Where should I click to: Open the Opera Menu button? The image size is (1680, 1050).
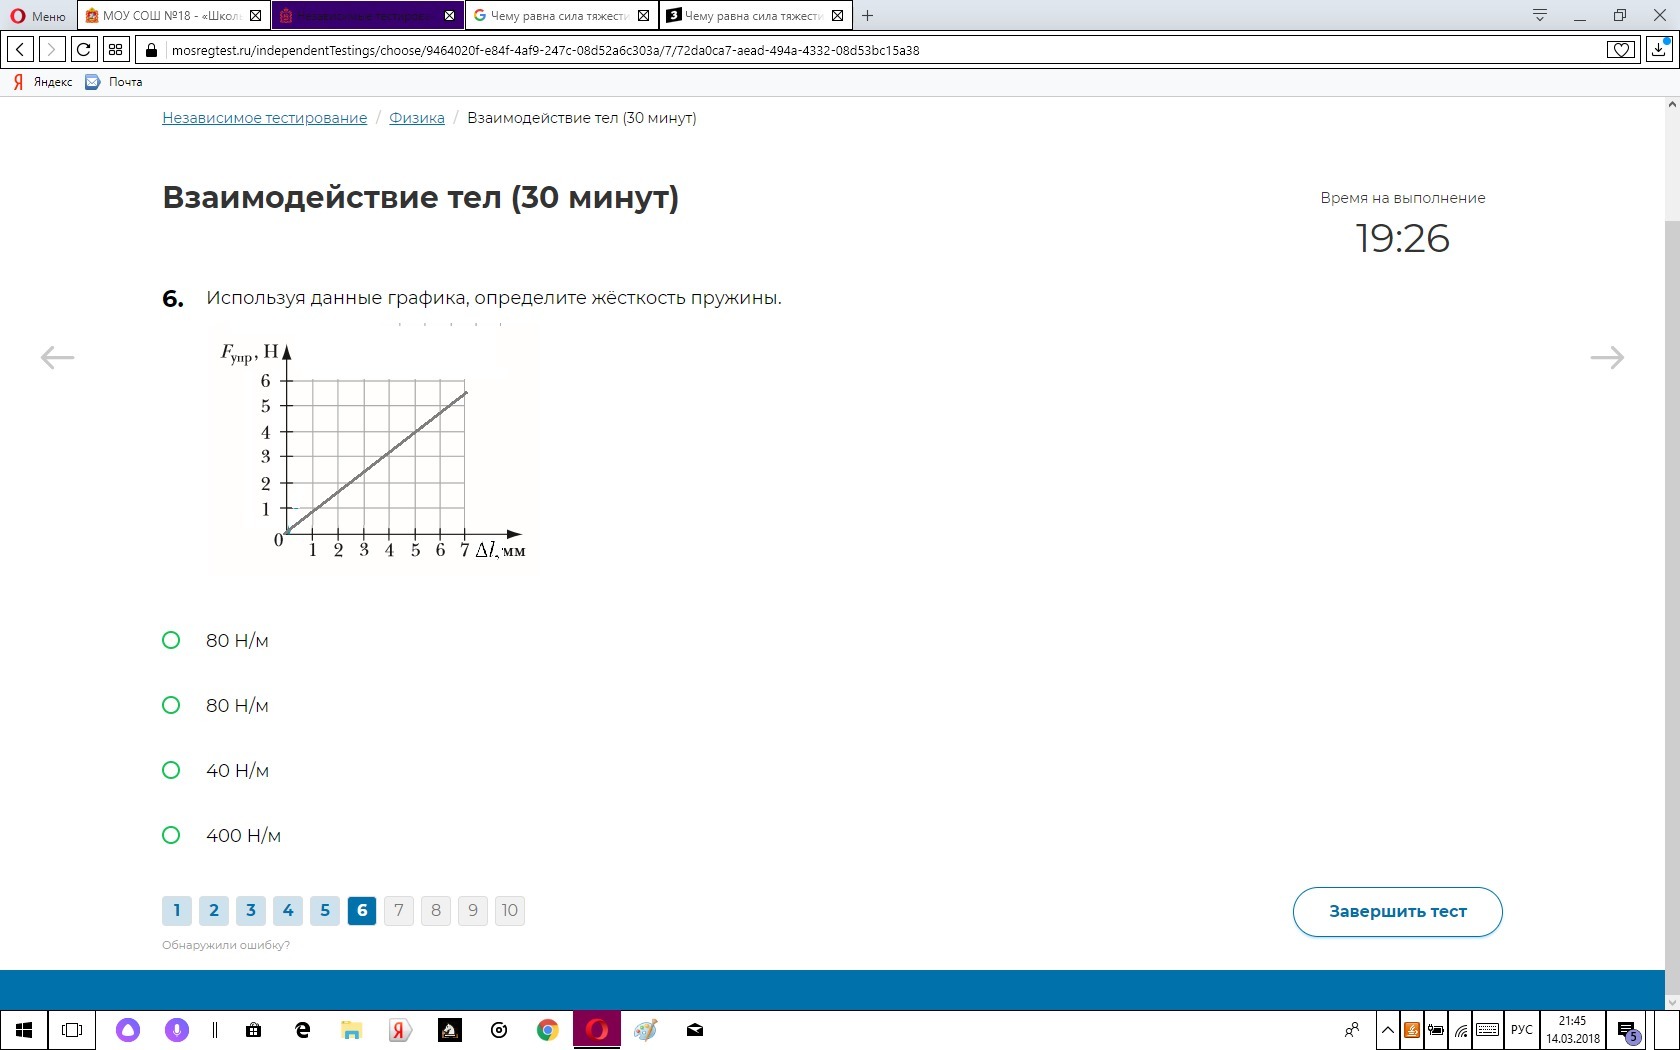(x=38, y=16)
